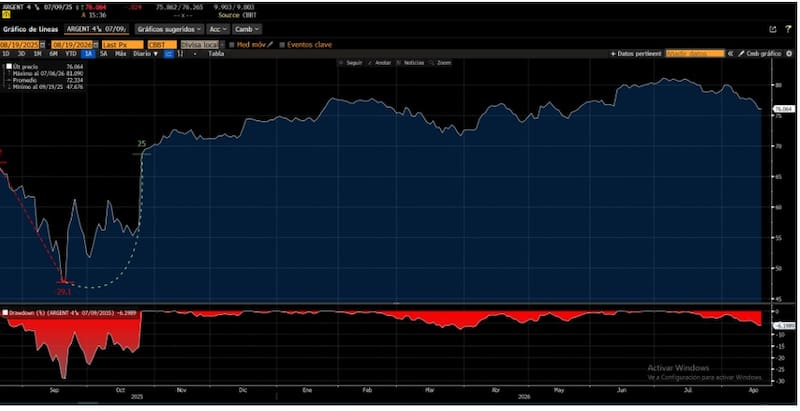Select the line chart type icon

pyautogui.click(x=168, y=54)
